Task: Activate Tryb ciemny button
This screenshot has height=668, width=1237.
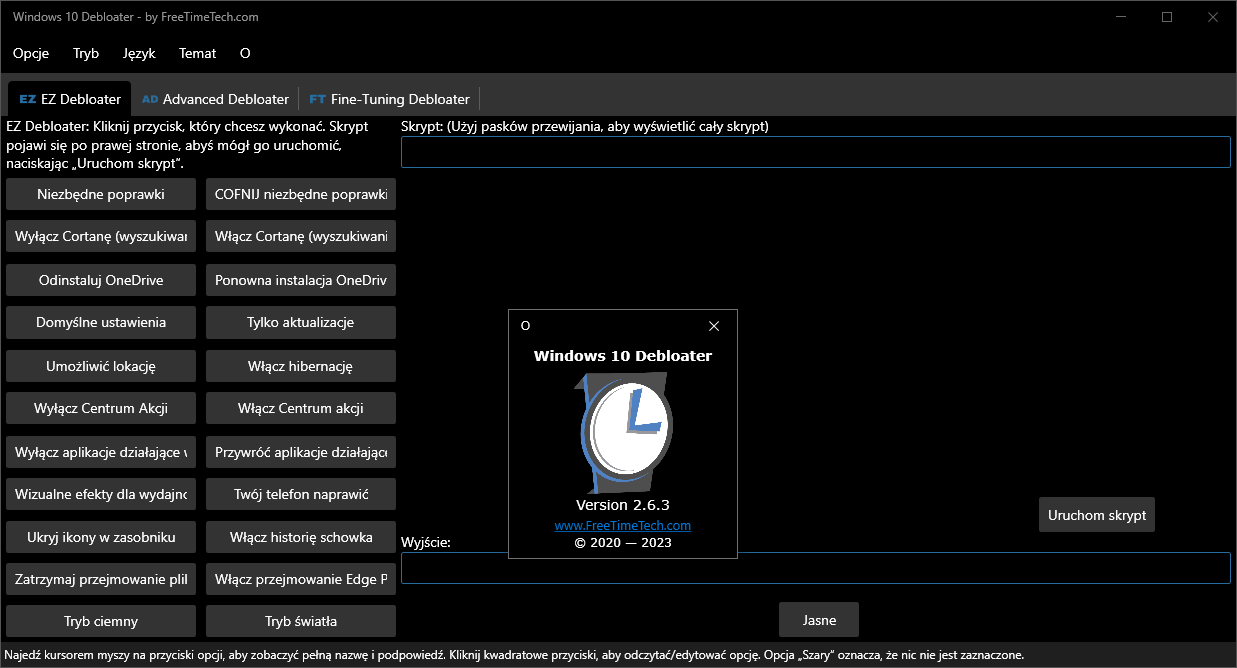Action: point(101,621)
